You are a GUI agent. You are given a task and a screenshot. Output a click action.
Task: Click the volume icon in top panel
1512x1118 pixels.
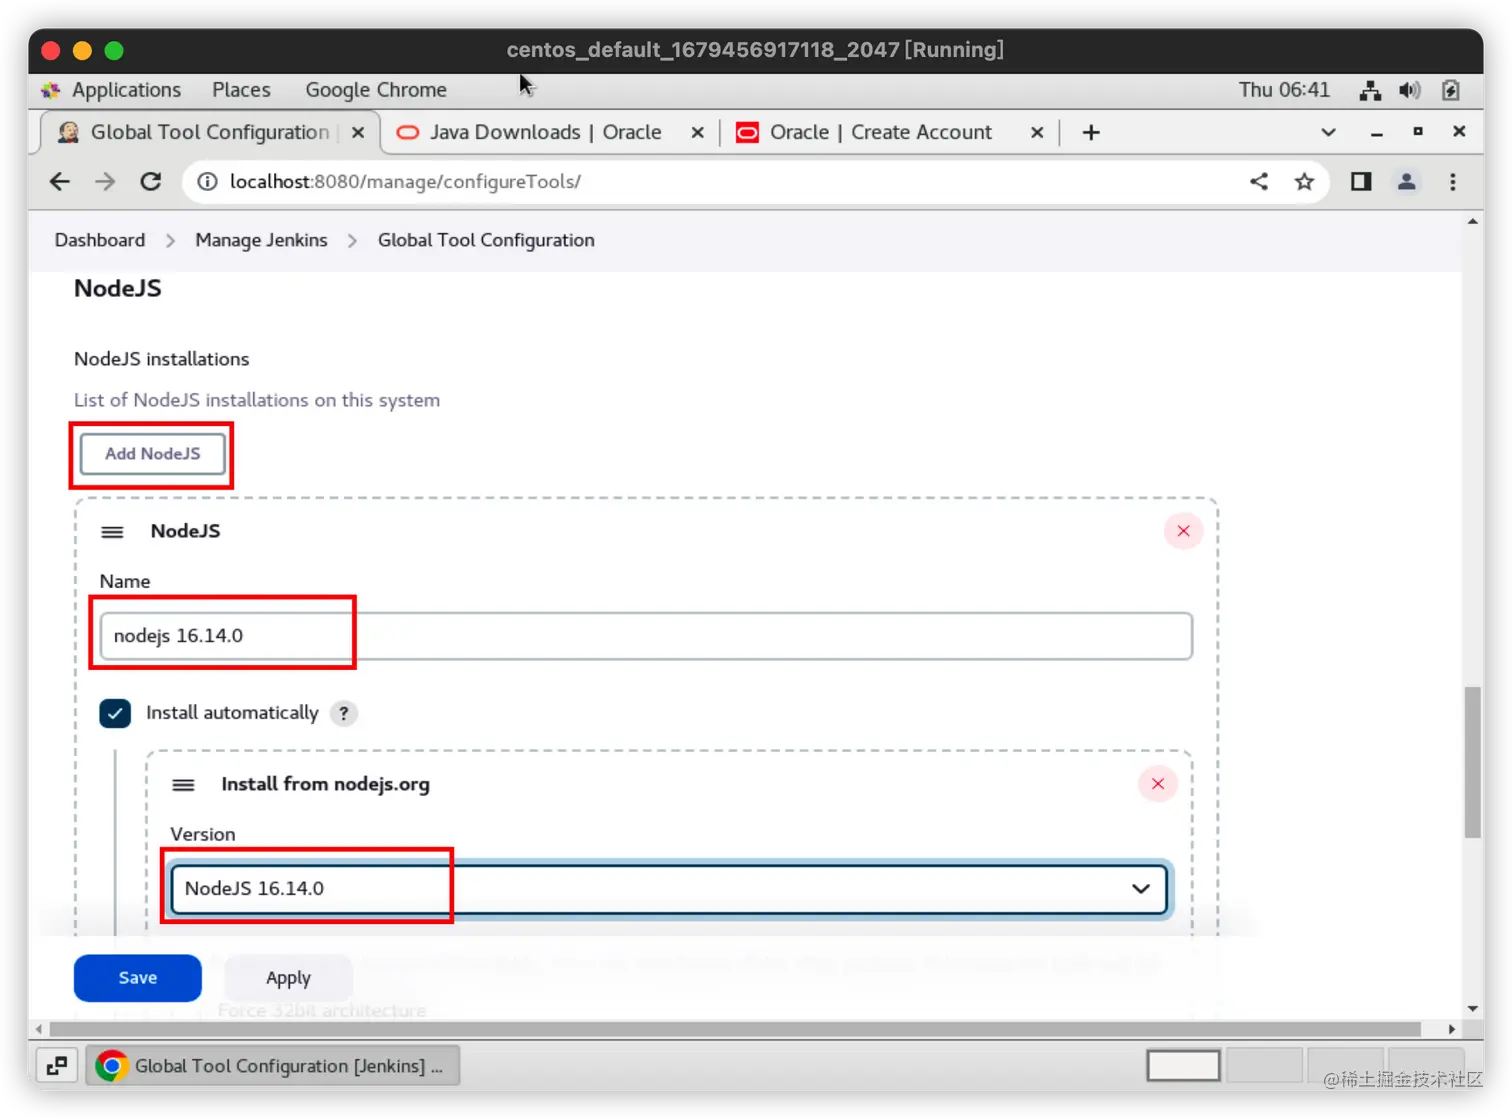coord(1410,90)
